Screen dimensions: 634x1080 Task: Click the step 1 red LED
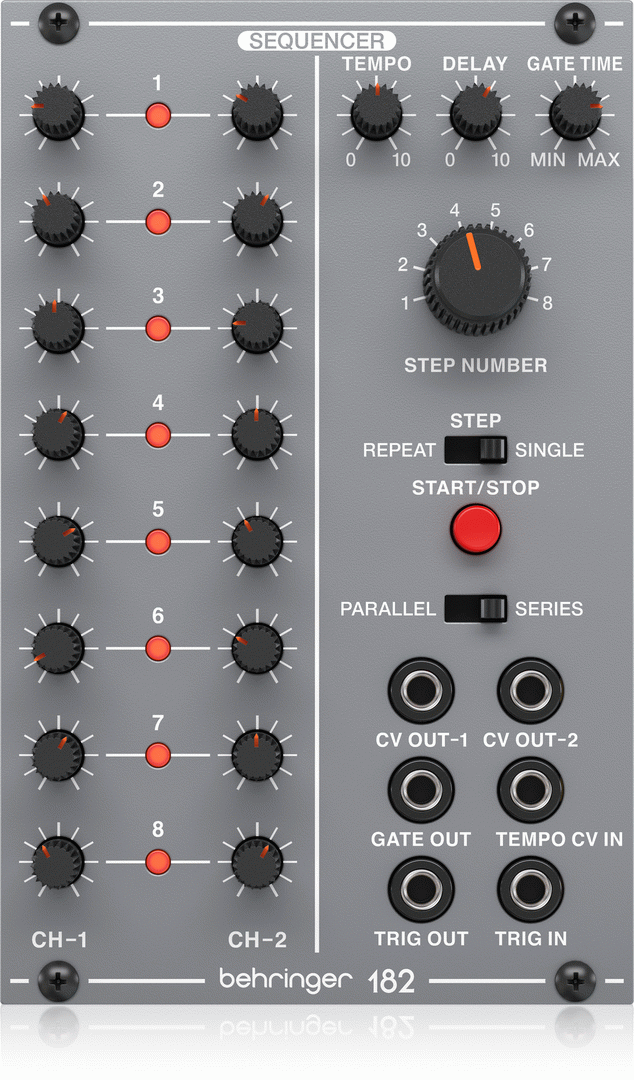click(x=158, y=115)
